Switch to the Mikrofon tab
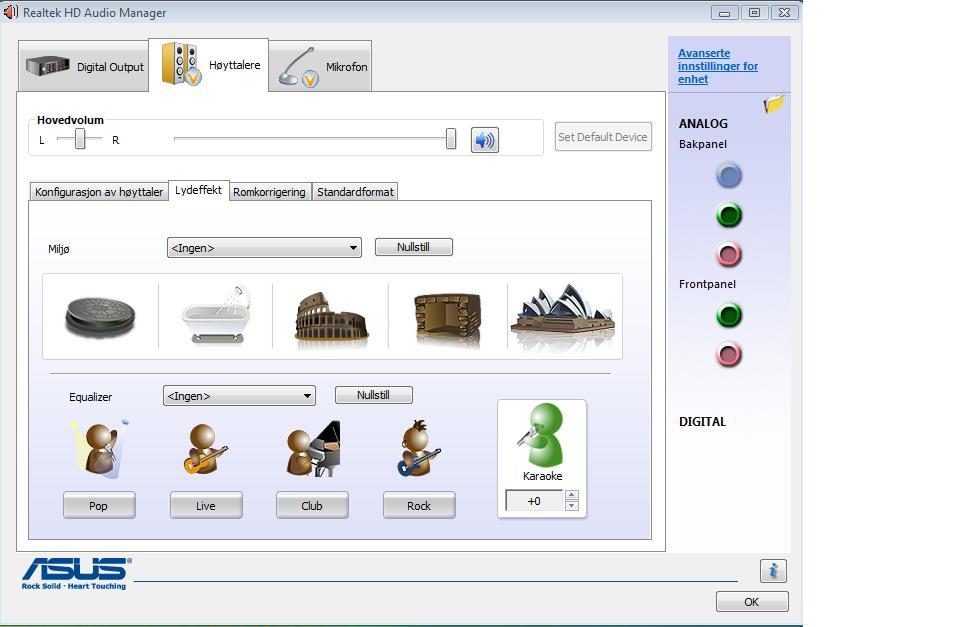The height and width of the screenshot is (627, 960). coord(320,66)
